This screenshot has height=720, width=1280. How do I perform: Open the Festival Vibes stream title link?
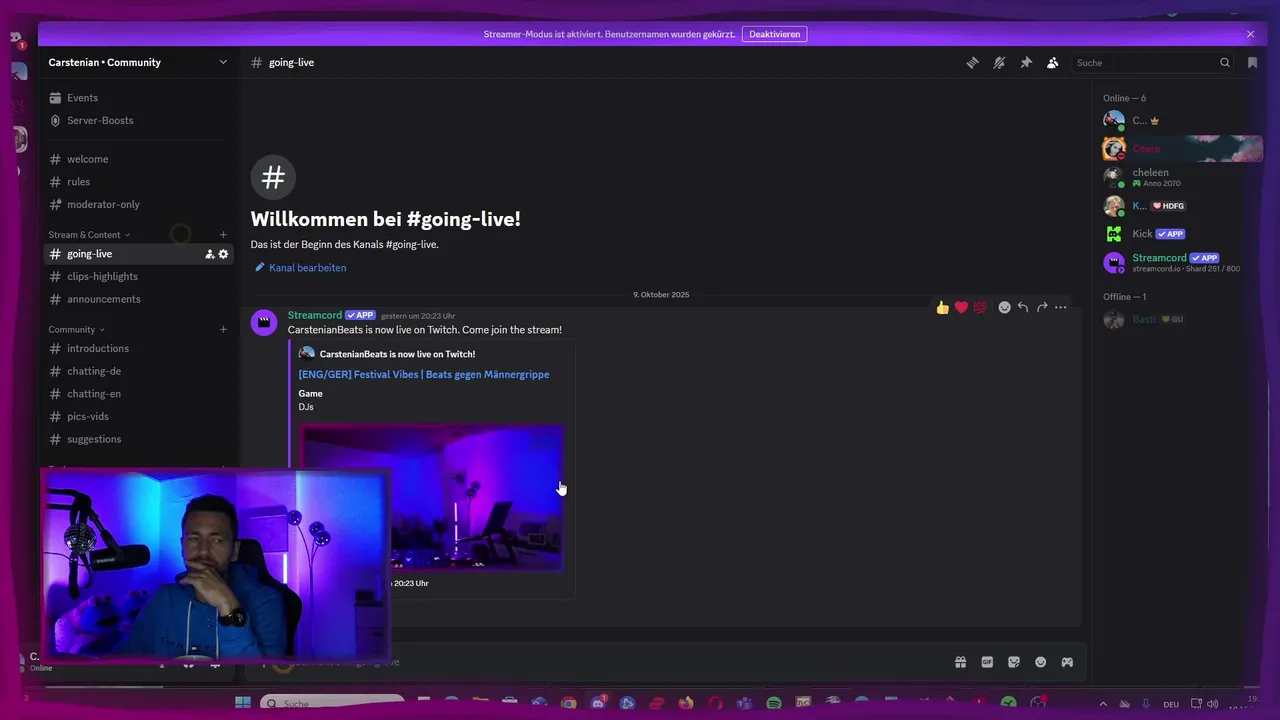[x=424, y=374]
